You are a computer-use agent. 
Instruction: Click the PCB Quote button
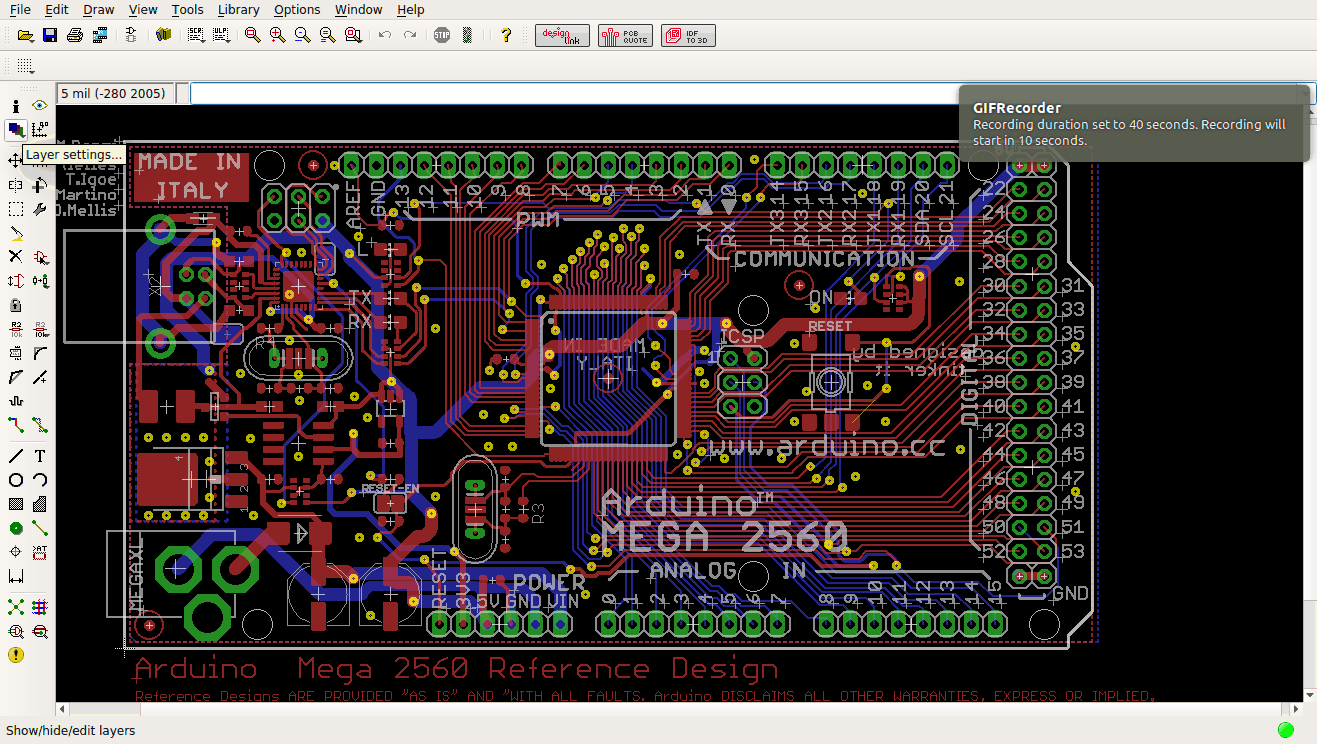pos(625,35)
